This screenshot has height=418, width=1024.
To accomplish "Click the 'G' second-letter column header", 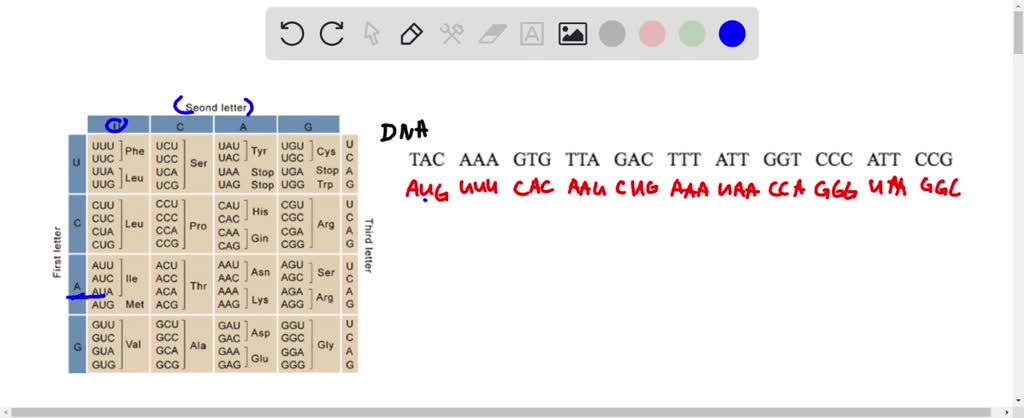I will click(308, 127).
